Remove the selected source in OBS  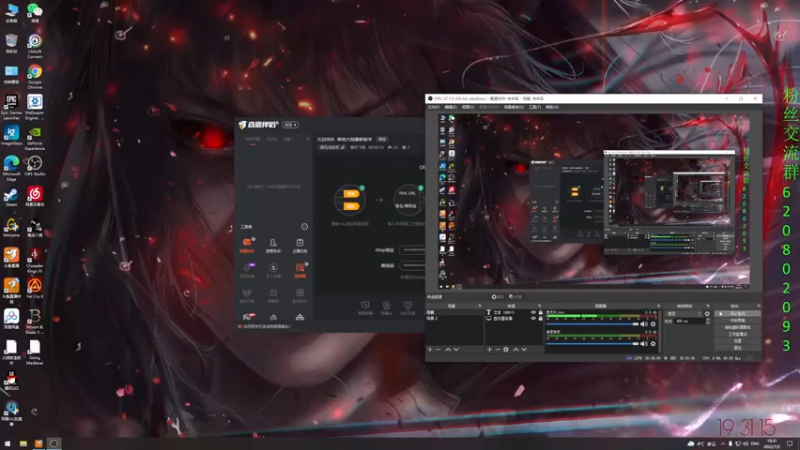(497, 349)
